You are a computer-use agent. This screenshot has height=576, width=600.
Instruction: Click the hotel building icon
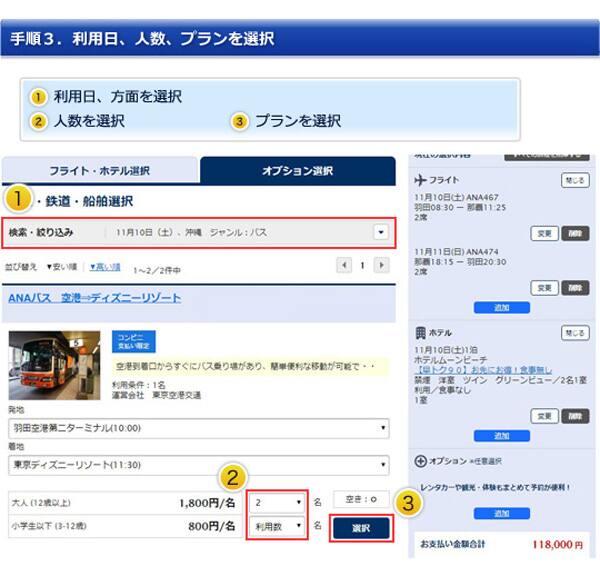[420, 332]
